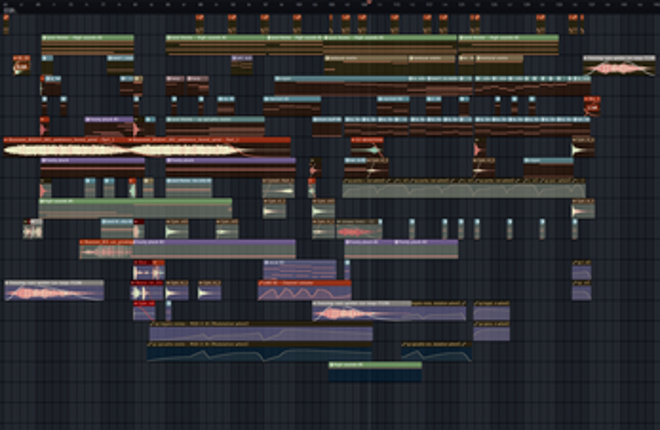Click the smaller dark teal automation clip
Image resolution: width=660 pixels, height=430 pixels.
click(436, 351)
